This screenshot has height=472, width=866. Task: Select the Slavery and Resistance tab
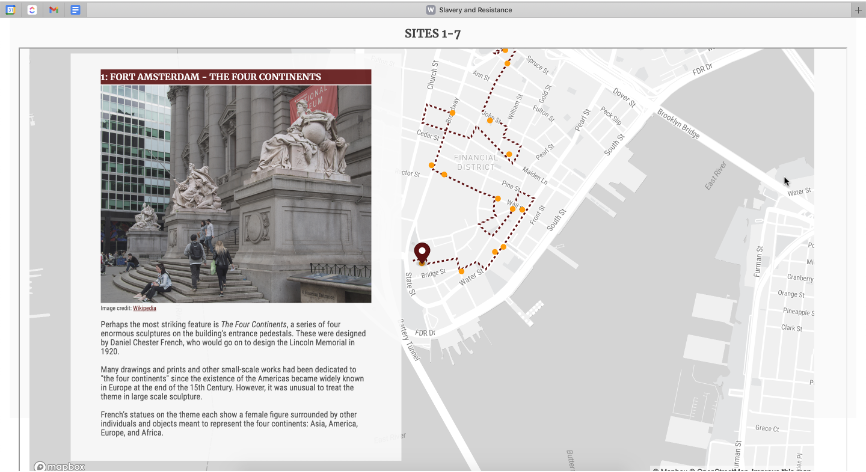click(469, 10)
